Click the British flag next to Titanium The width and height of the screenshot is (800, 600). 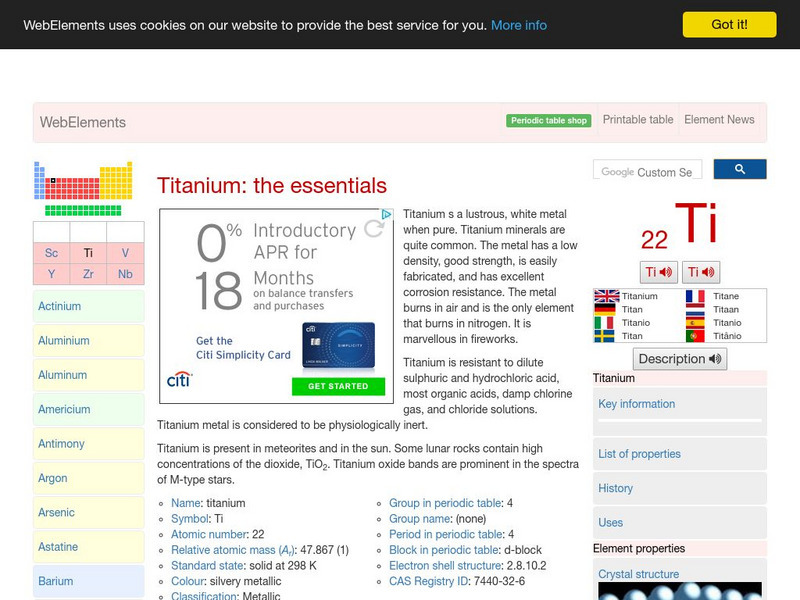pos(605,297)
